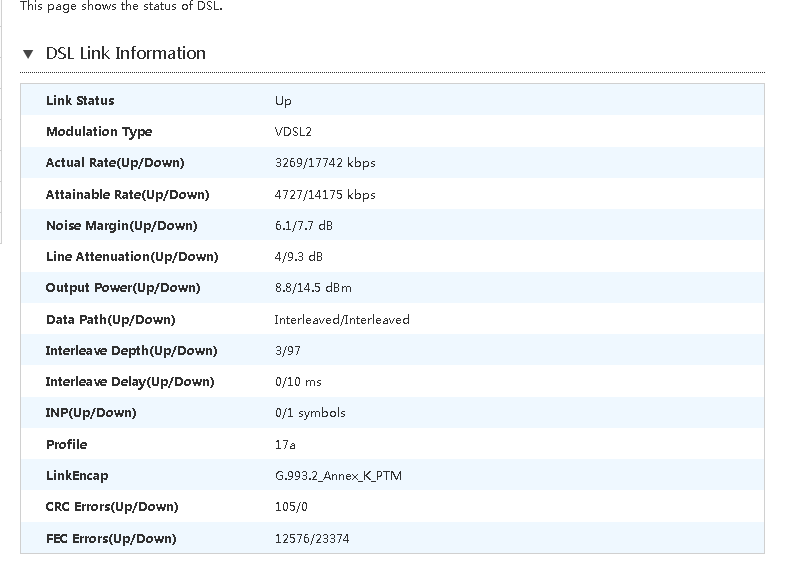The image size is (801, 578).
Task: Select the Noise Margin value 6.1/7.7 dB
Action: (x=304, y=226)
